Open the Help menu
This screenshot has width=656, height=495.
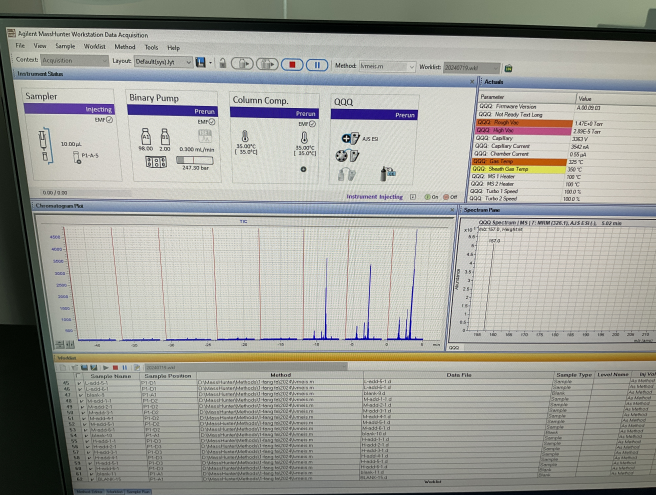(173, 48)
